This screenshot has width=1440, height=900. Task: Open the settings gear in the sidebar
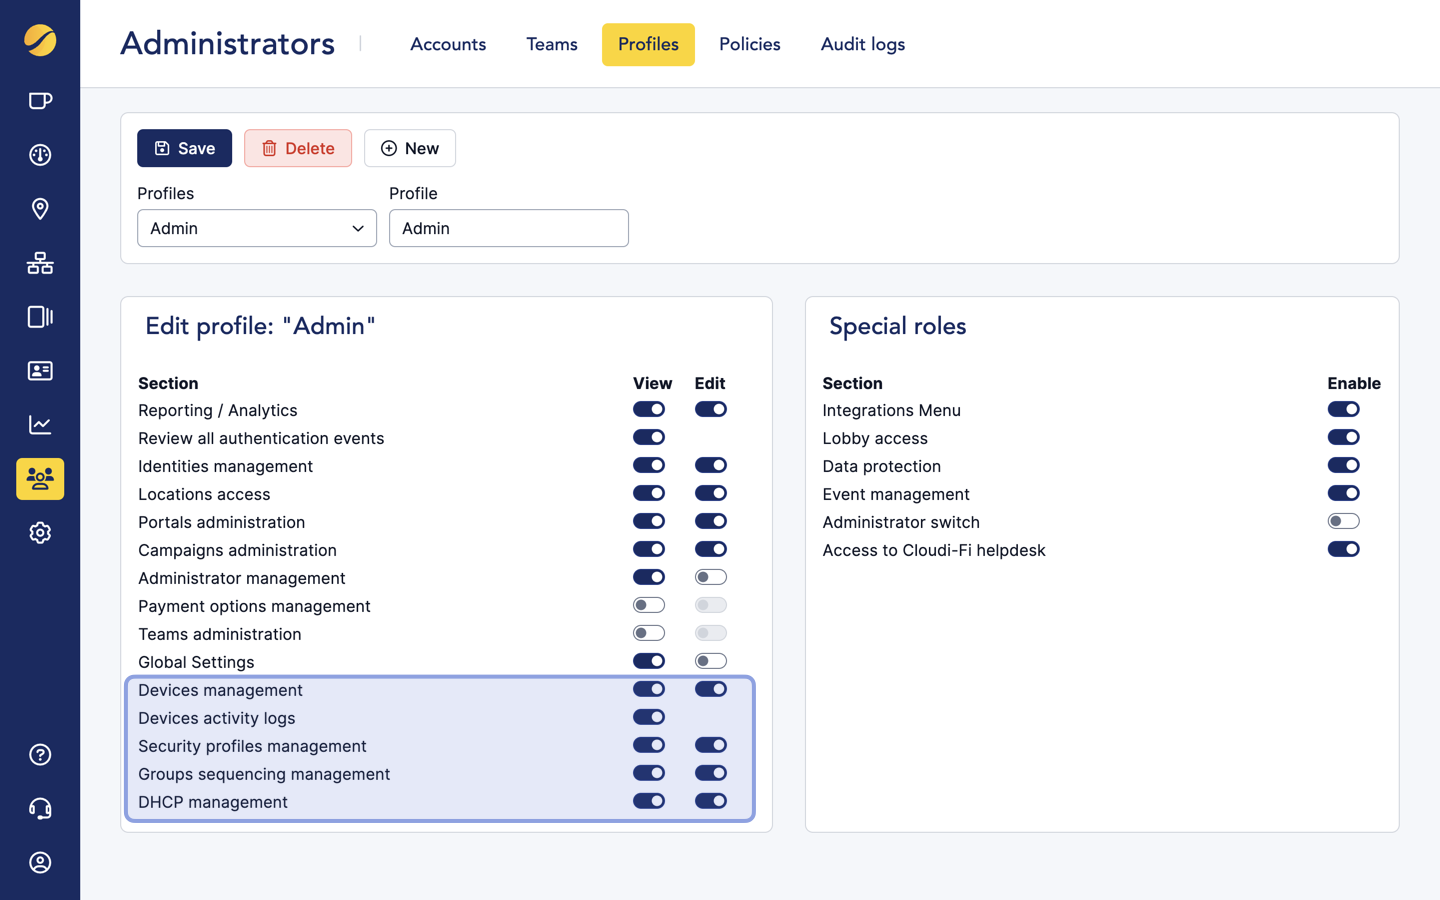40,532
